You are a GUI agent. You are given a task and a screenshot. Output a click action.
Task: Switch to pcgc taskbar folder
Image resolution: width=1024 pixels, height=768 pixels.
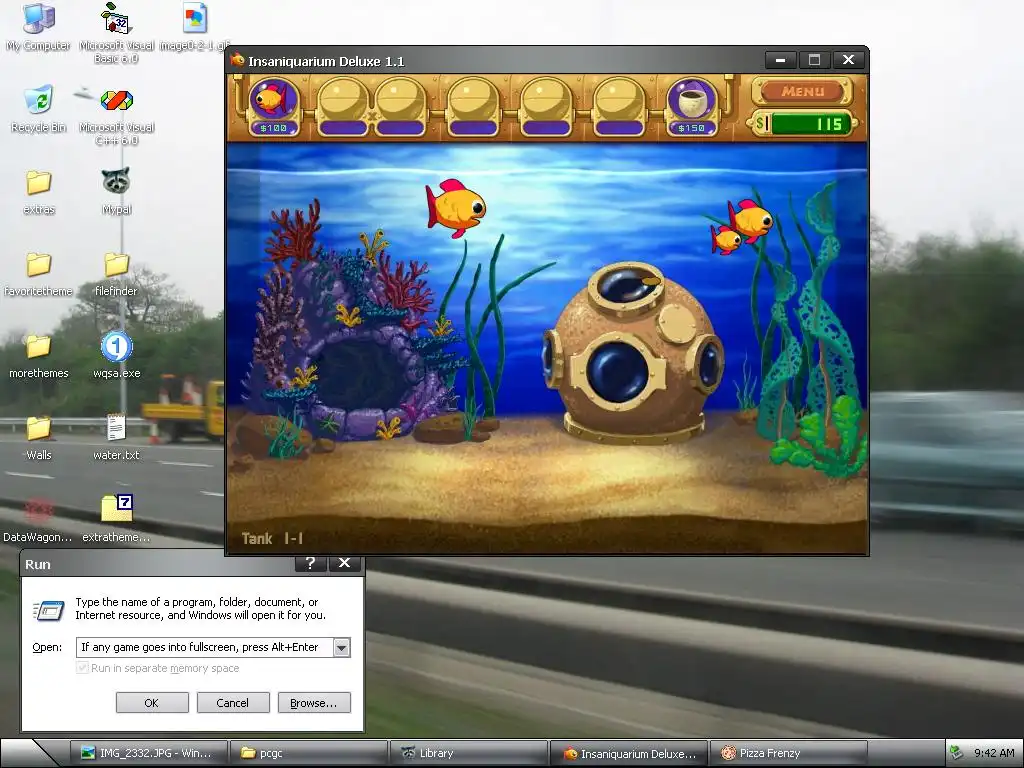310,753
